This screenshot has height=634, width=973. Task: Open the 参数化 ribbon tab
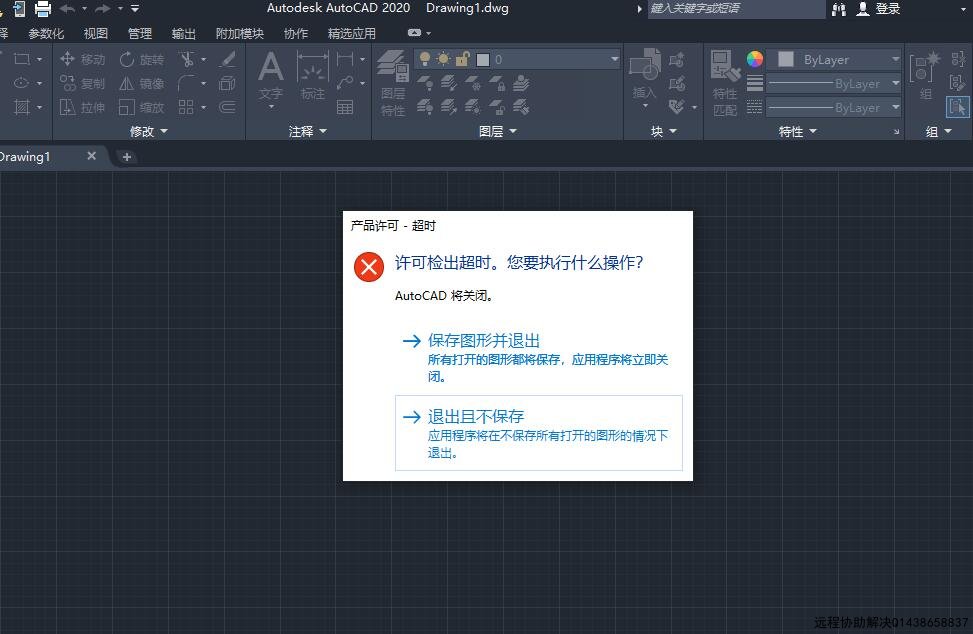point(46,33)
